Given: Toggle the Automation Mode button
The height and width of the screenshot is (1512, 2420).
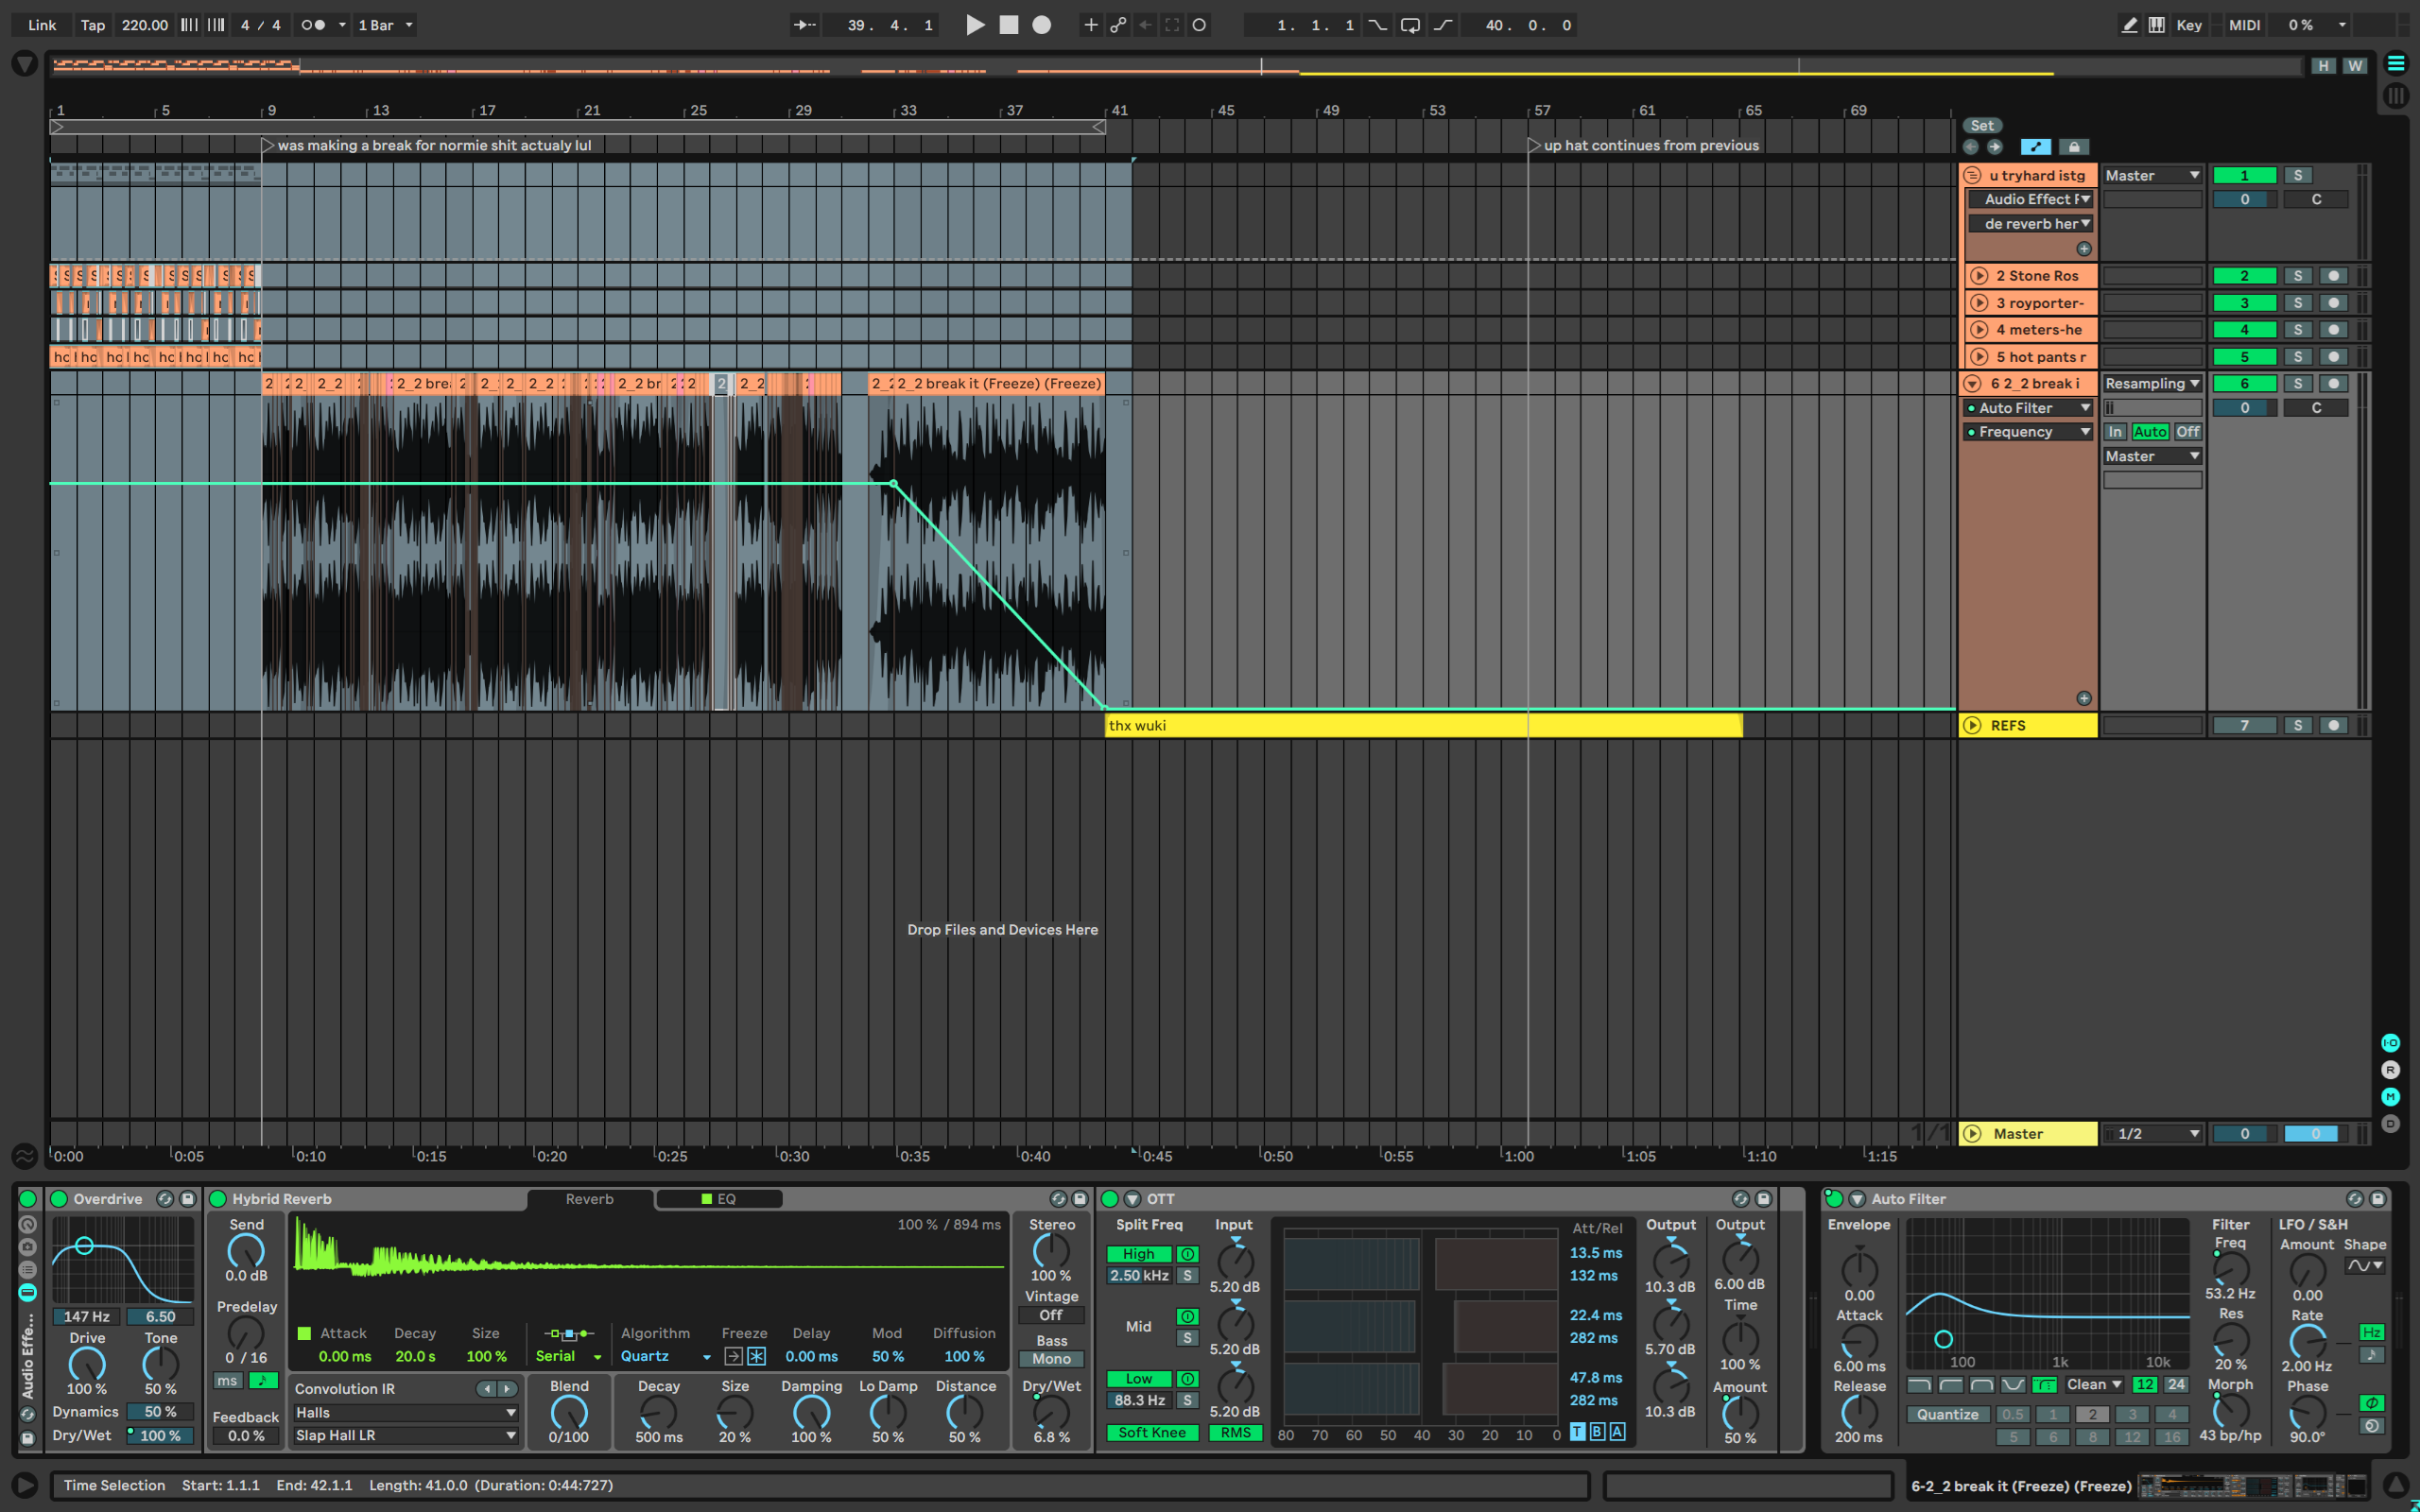Looking at the screenshot, I should [x=2035, y=147].
